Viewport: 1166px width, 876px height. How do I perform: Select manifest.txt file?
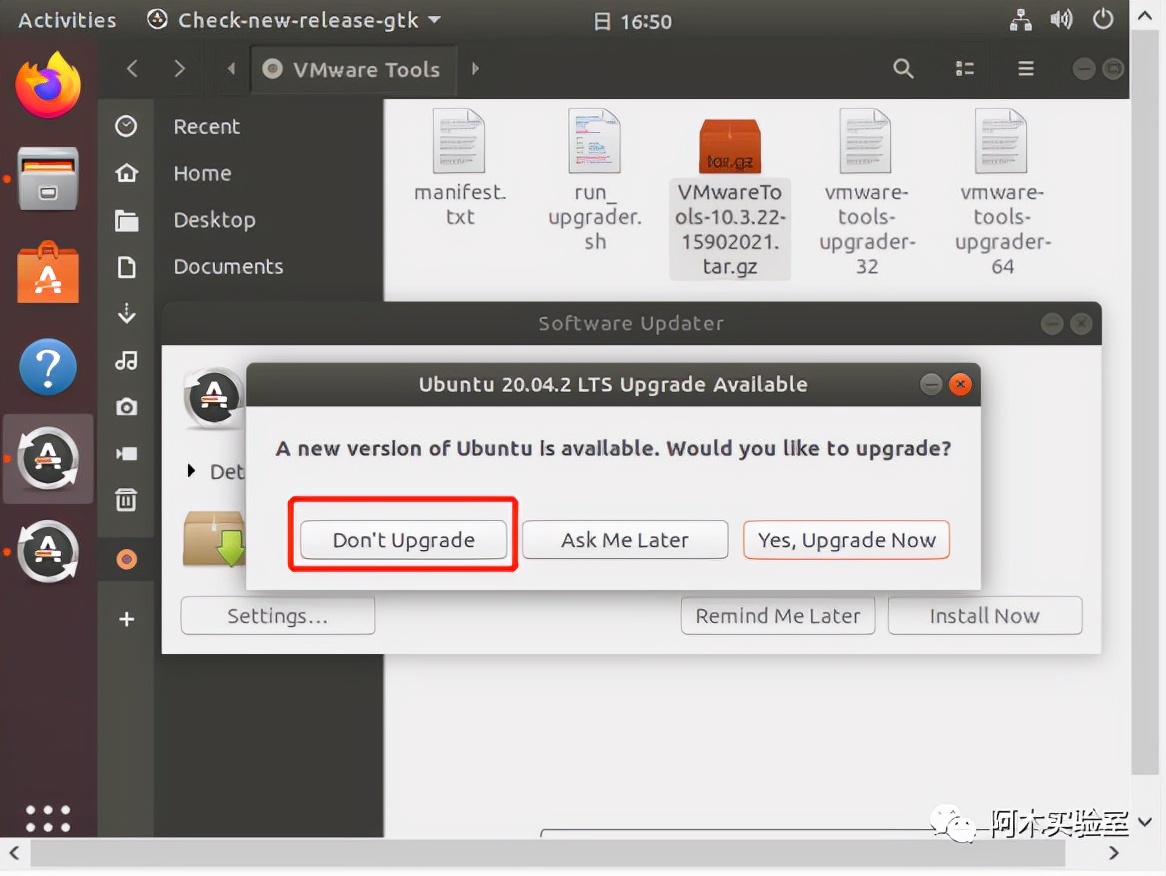pyautogui.click(x=460, y=169)
